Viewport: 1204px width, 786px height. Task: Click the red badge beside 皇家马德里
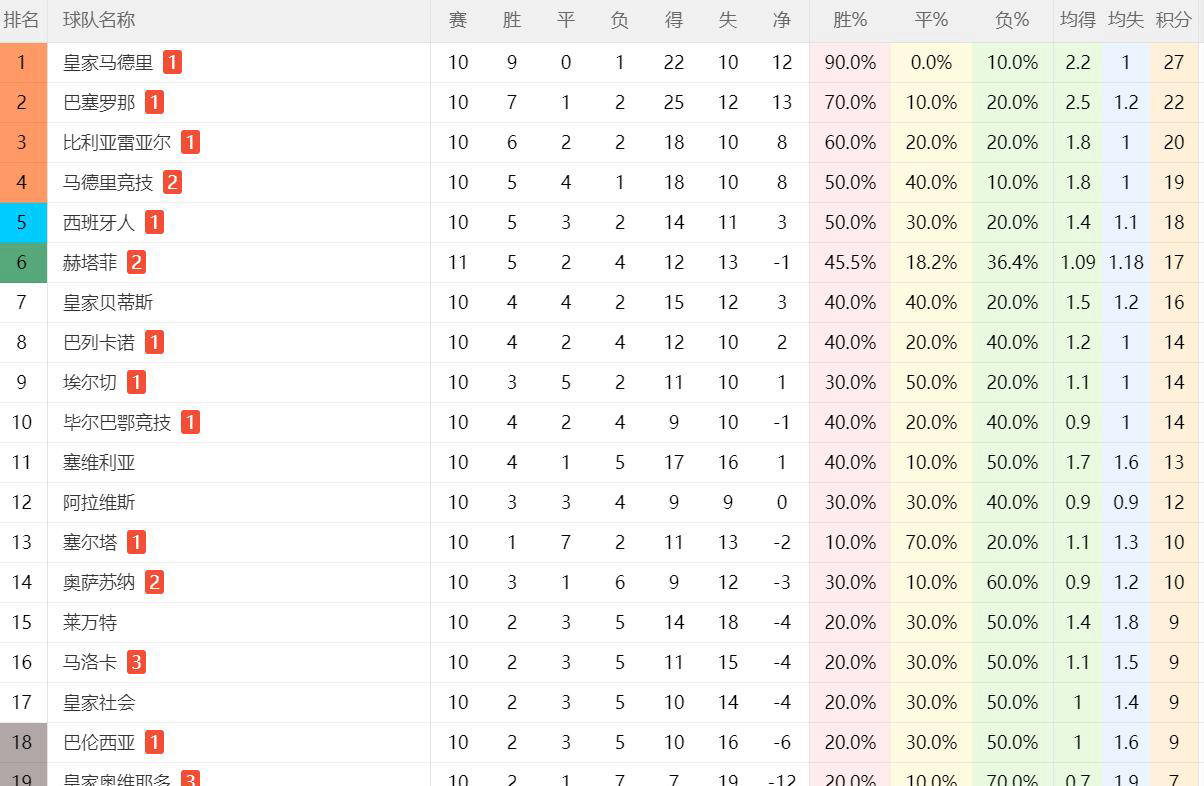(172, 63)
